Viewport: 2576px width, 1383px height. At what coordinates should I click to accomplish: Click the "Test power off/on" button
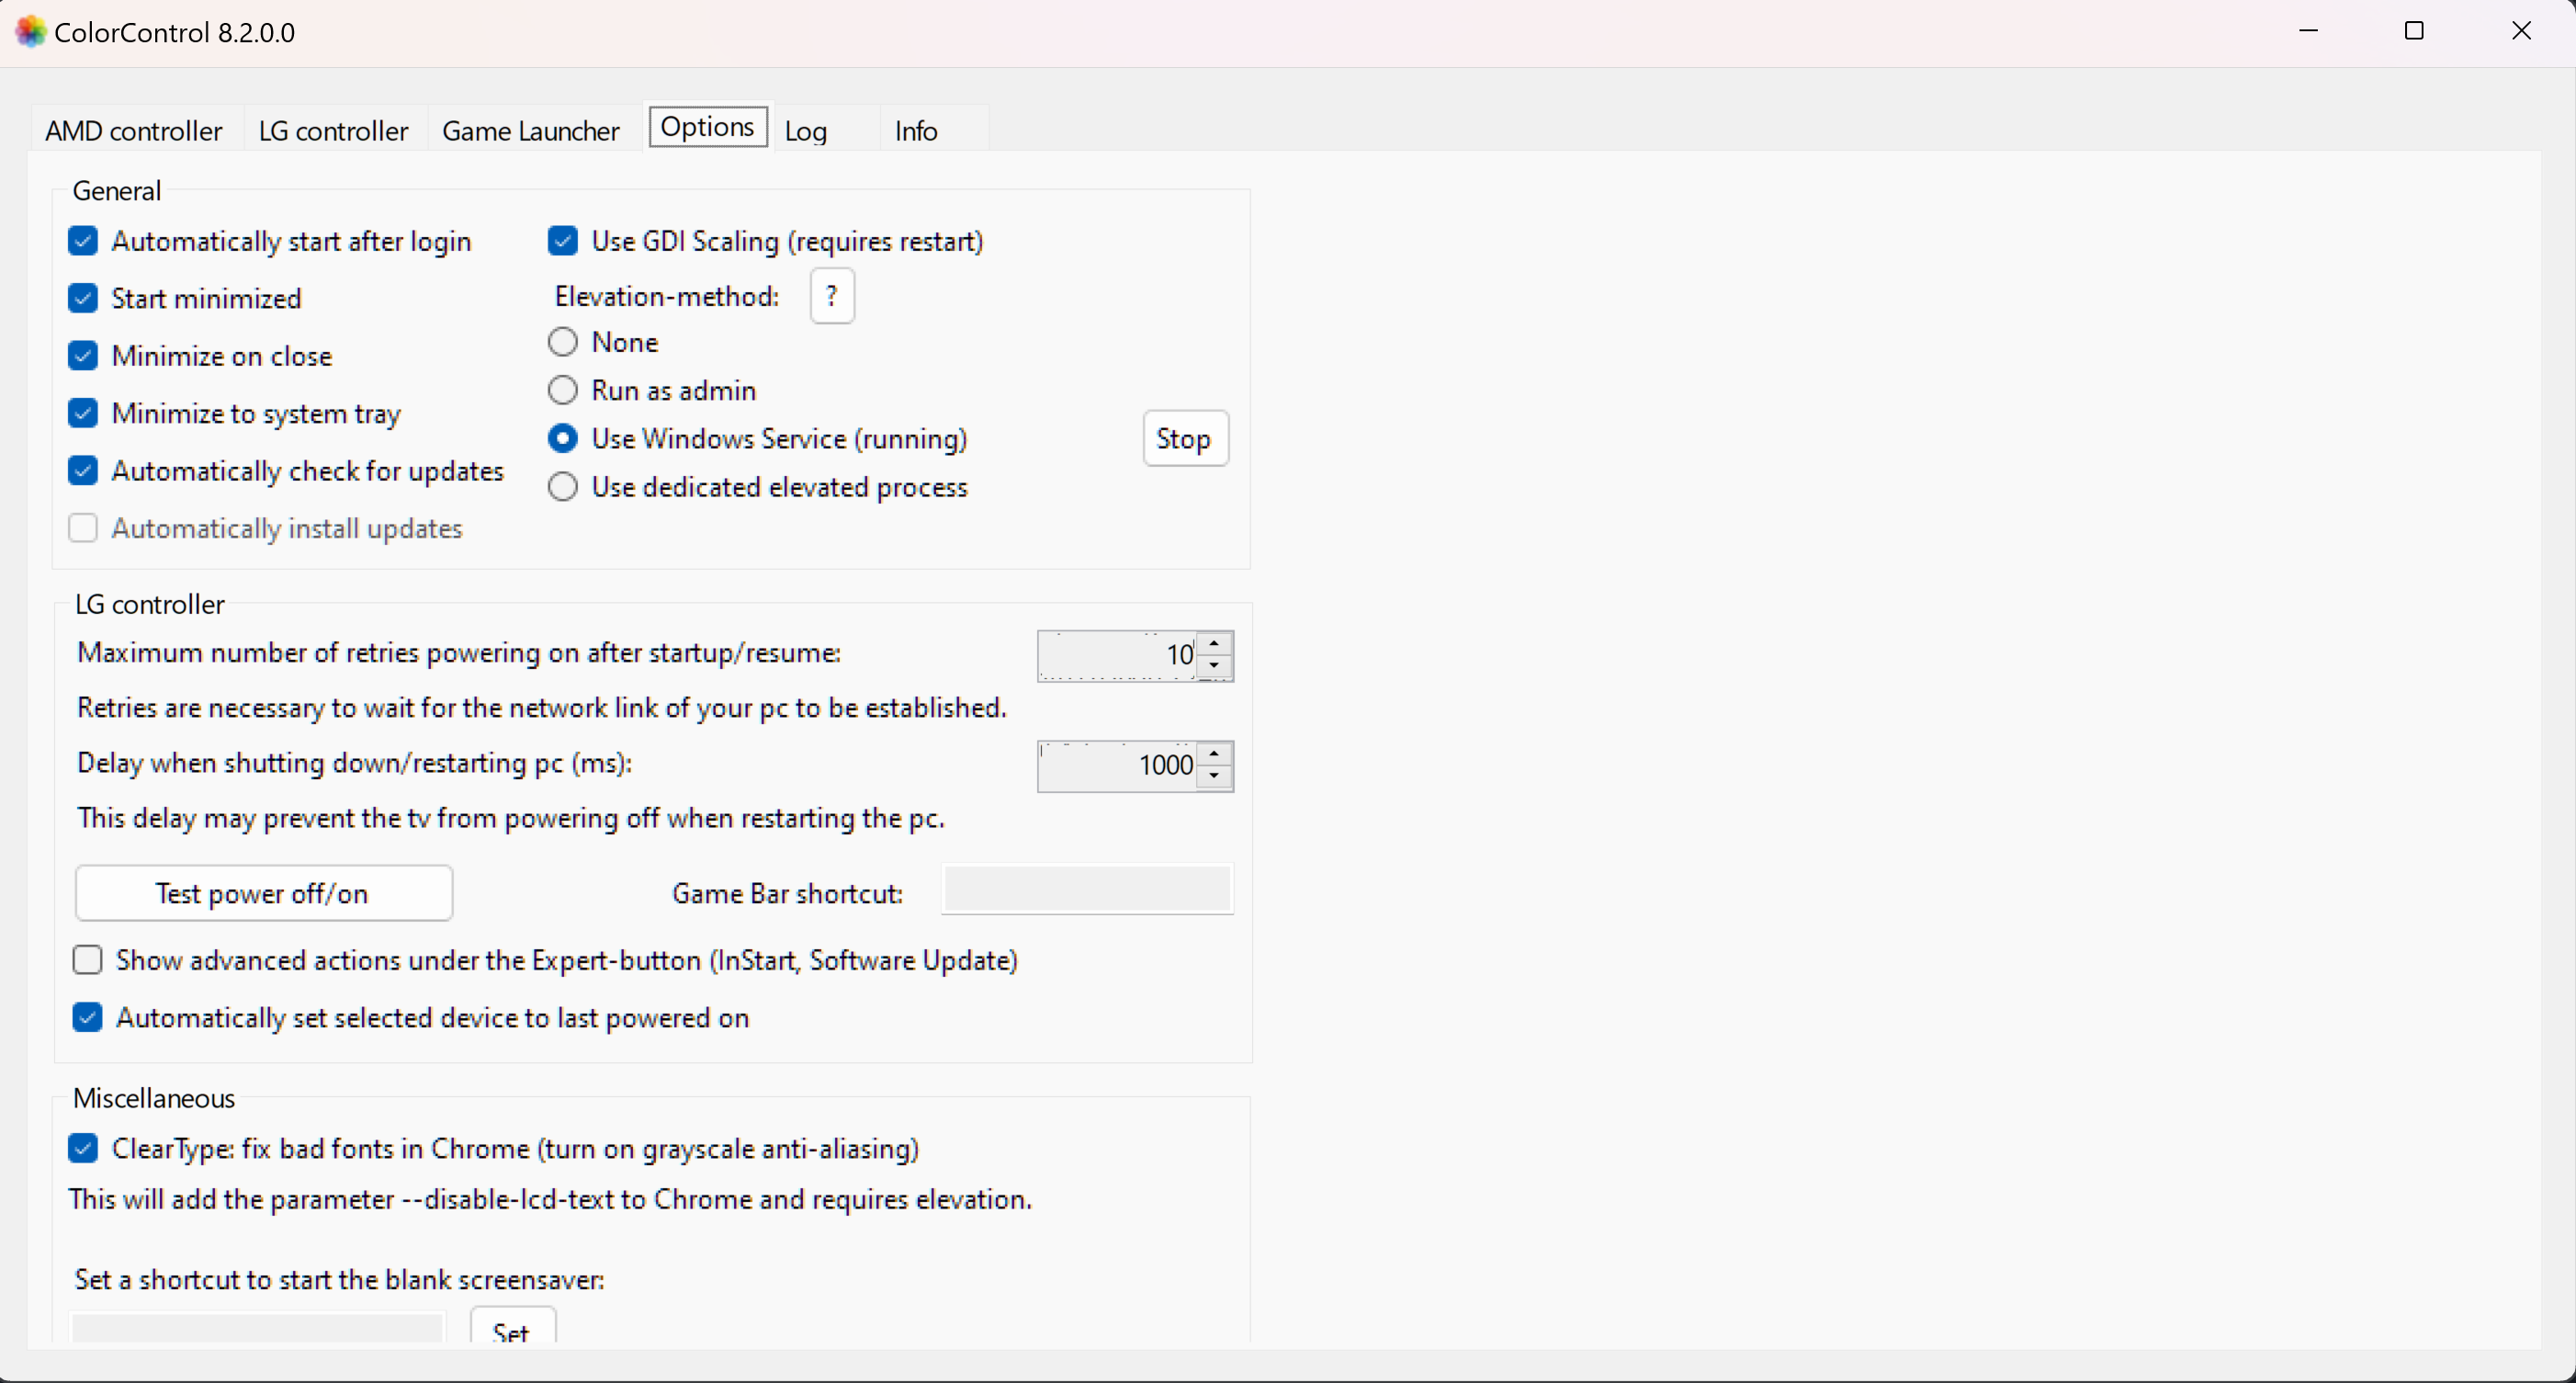click(x=263, y=893)
